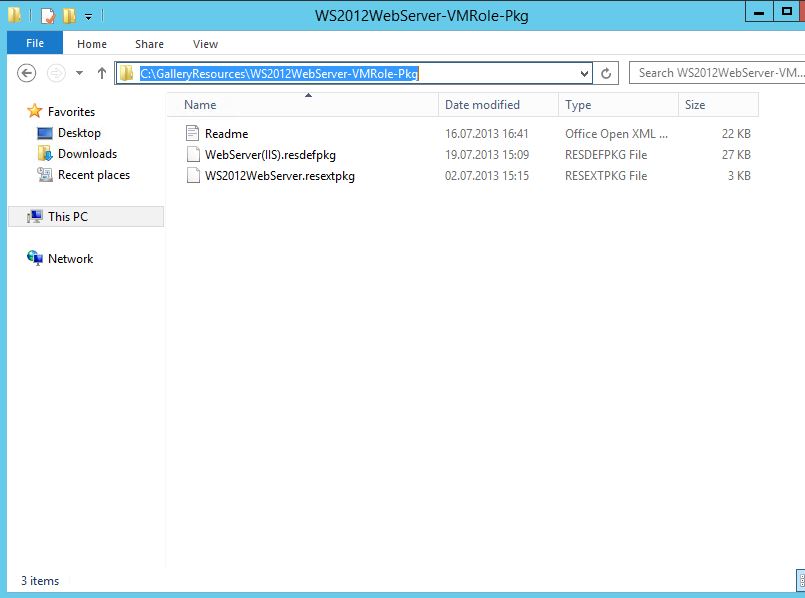Click the 3 KB size value
Viewport: 805px width, 598px height.
[739, 176]
